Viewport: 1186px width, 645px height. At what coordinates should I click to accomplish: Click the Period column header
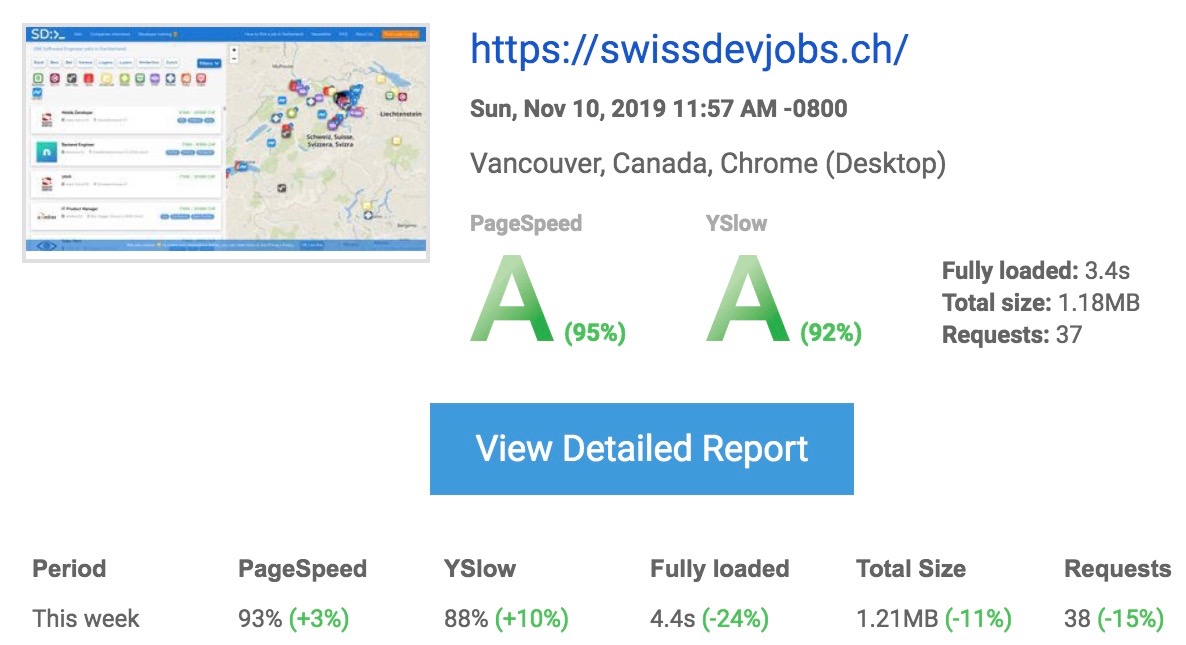point(69,569)
